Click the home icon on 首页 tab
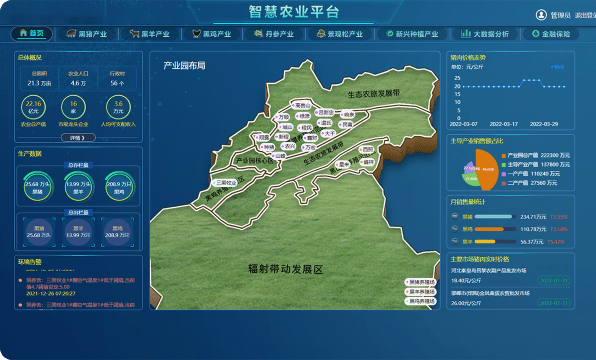This screenshot has height=360, width=596. pos(24,33)
